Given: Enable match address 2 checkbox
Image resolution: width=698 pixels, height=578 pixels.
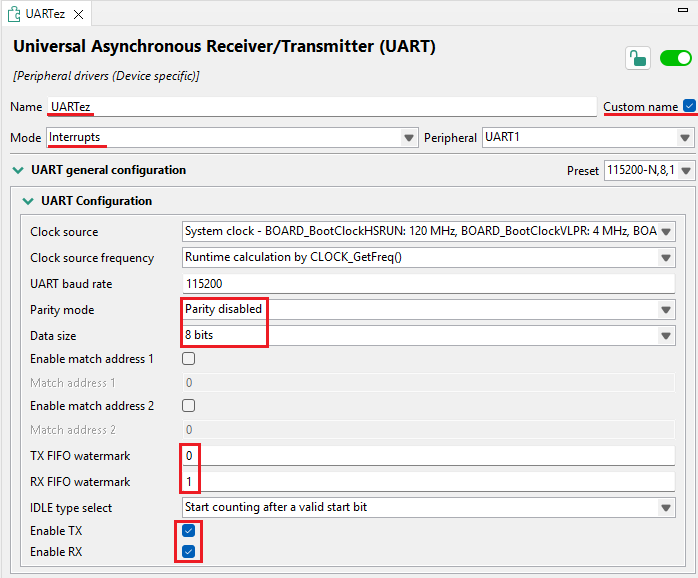Looking at the screenshot, I should (188, 406).
